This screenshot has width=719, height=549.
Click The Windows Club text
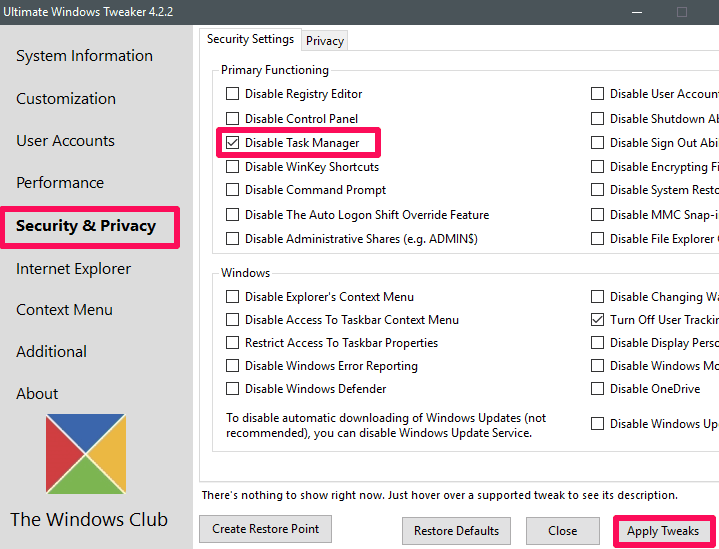[x=89, y=519]
